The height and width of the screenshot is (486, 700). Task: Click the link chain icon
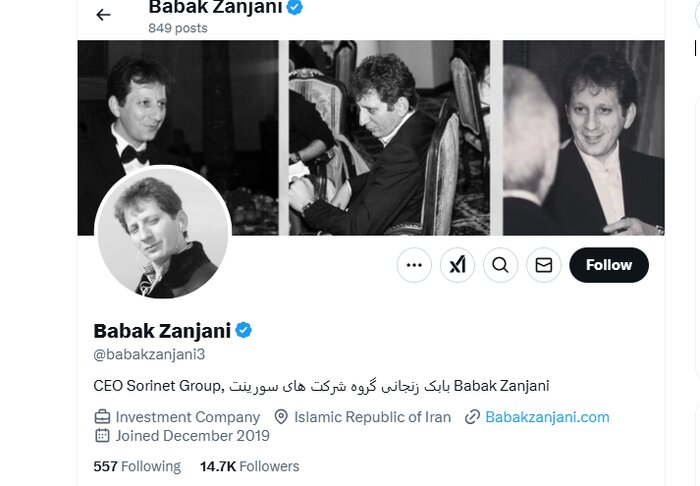[x=472, y=417]
